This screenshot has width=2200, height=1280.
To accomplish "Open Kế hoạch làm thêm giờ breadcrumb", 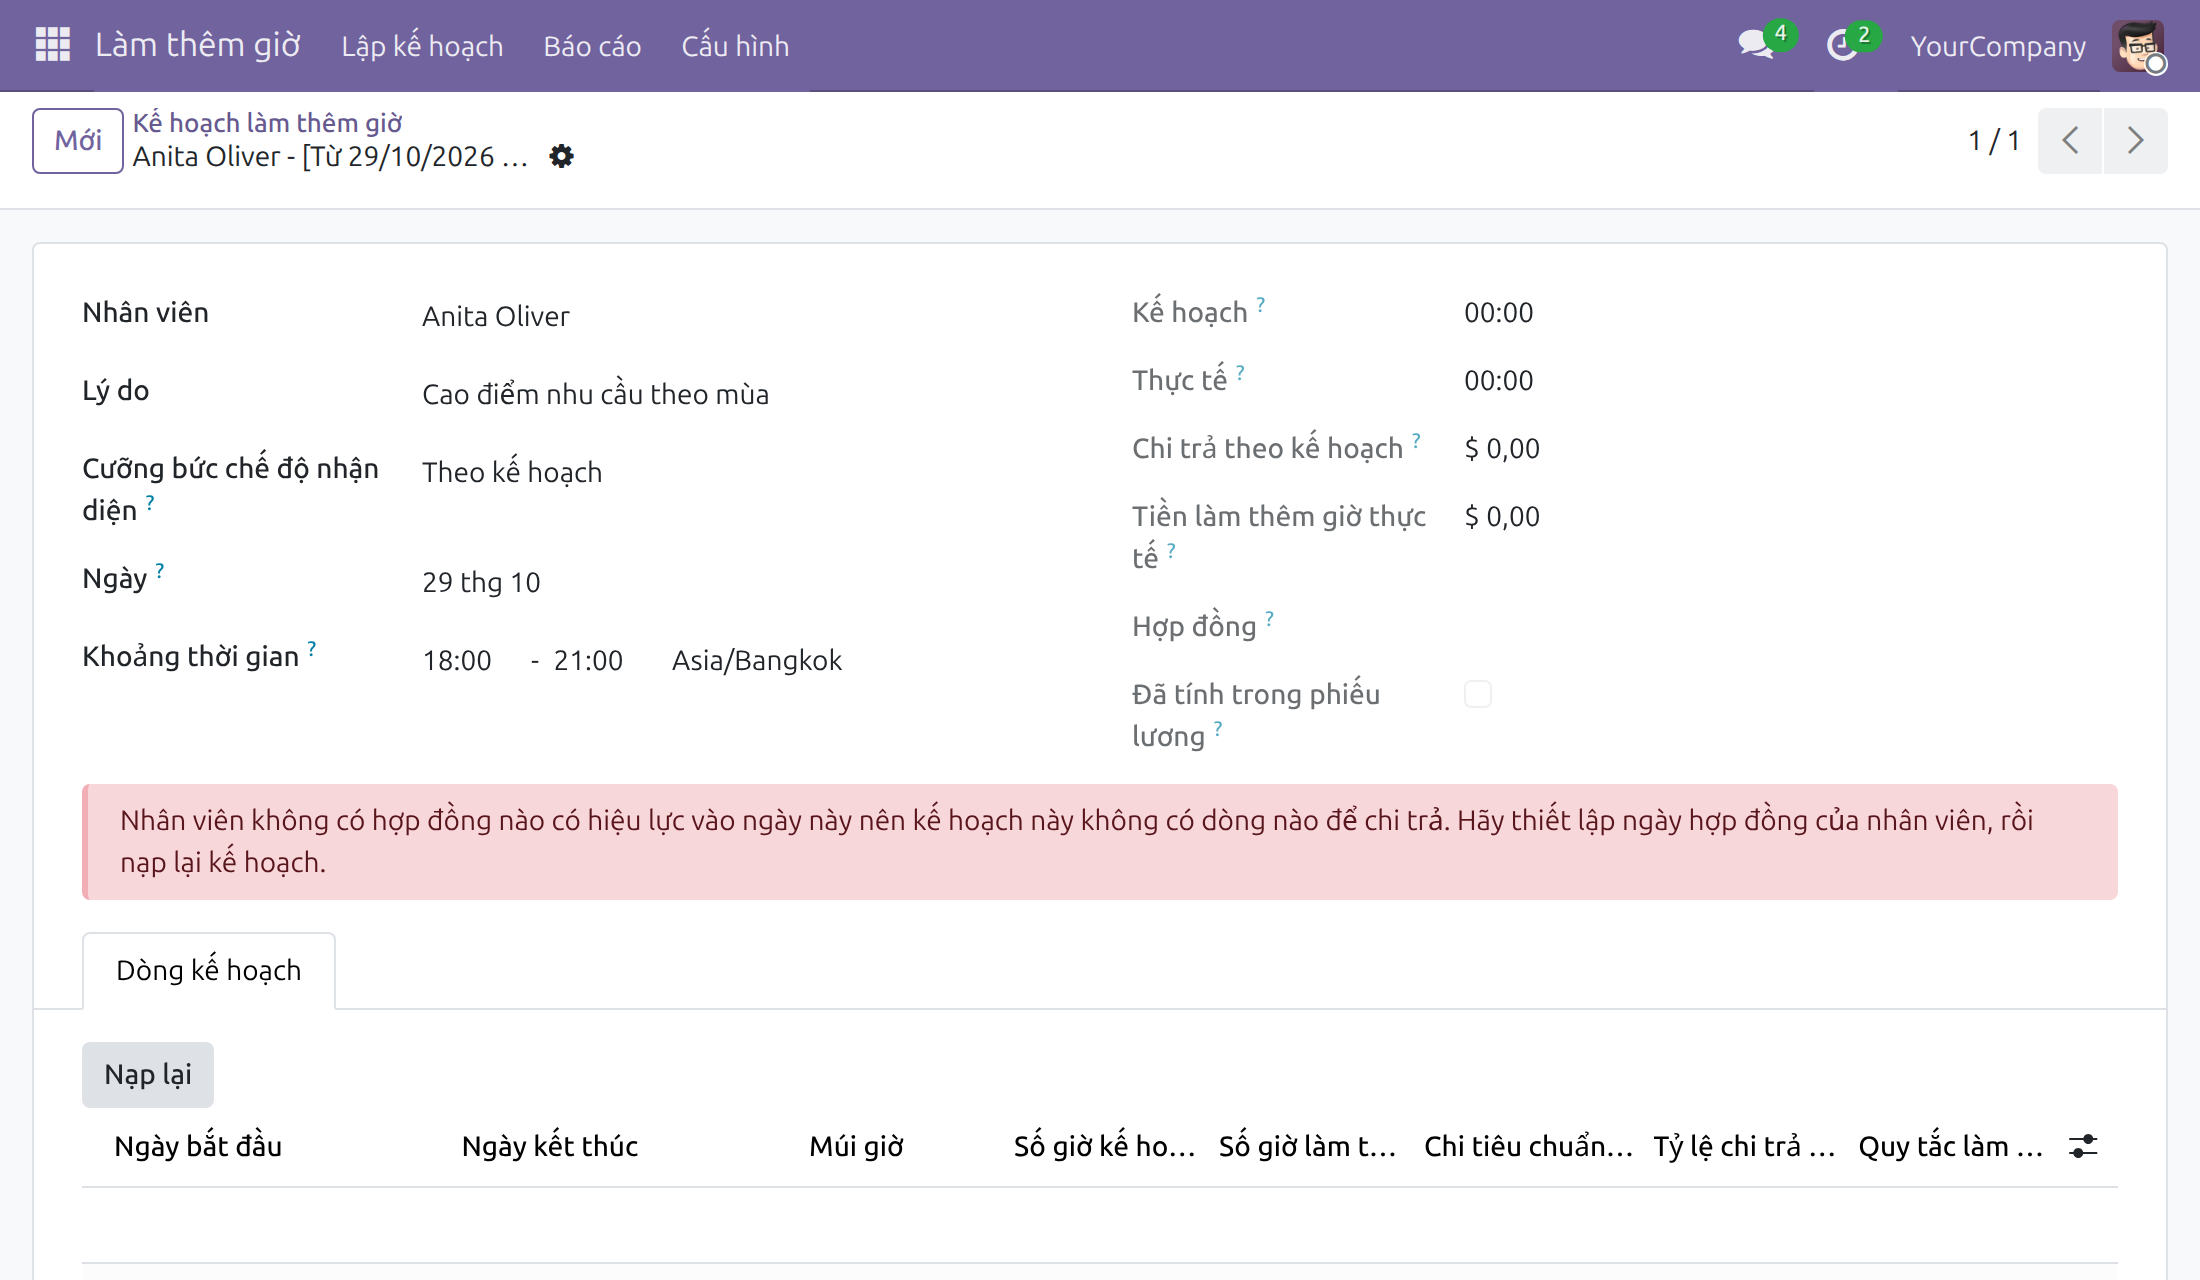I will point(267,122).
